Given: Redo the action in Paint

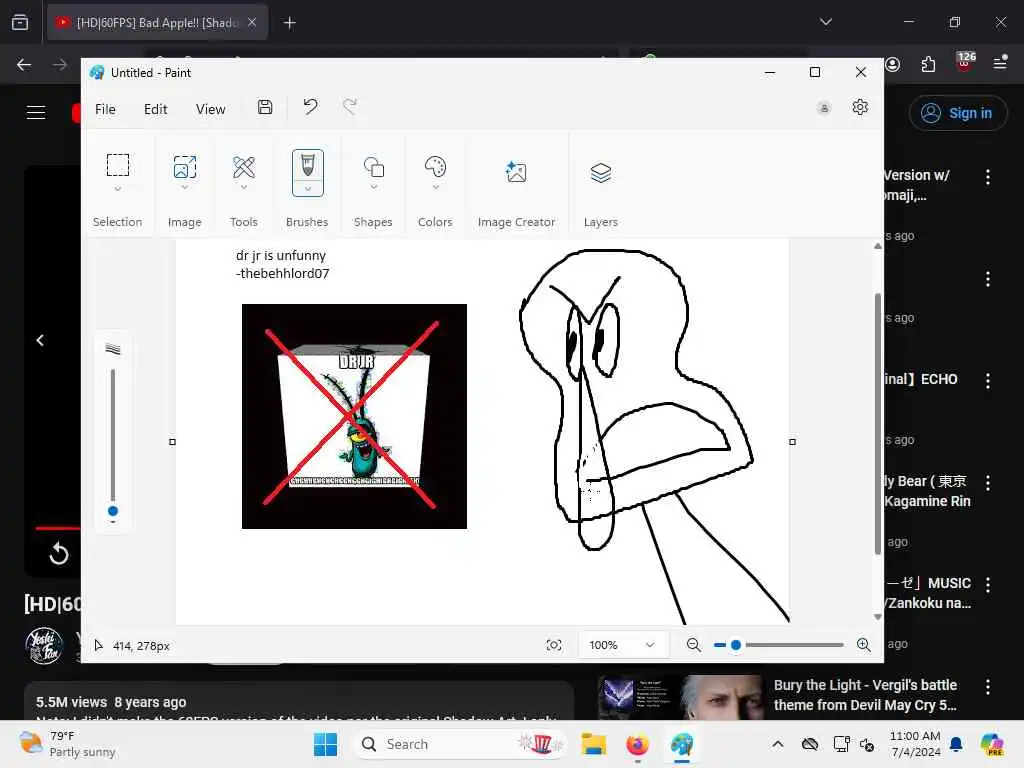Looking at the screenshot, I should 350,106.
